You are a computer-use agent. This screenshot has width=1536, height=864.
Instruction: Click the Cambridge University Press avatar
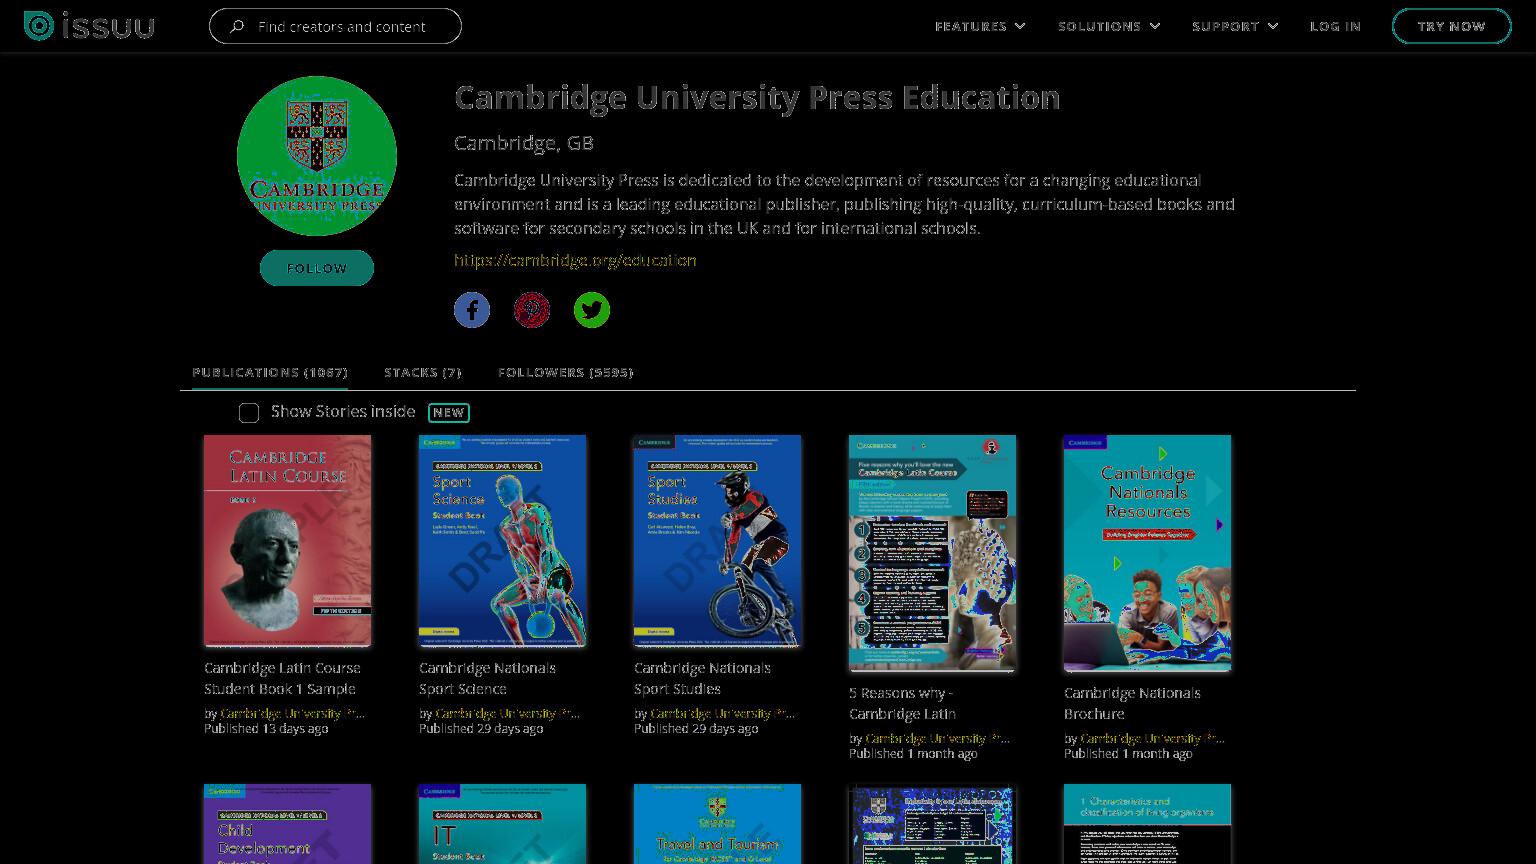click(317, 156)
